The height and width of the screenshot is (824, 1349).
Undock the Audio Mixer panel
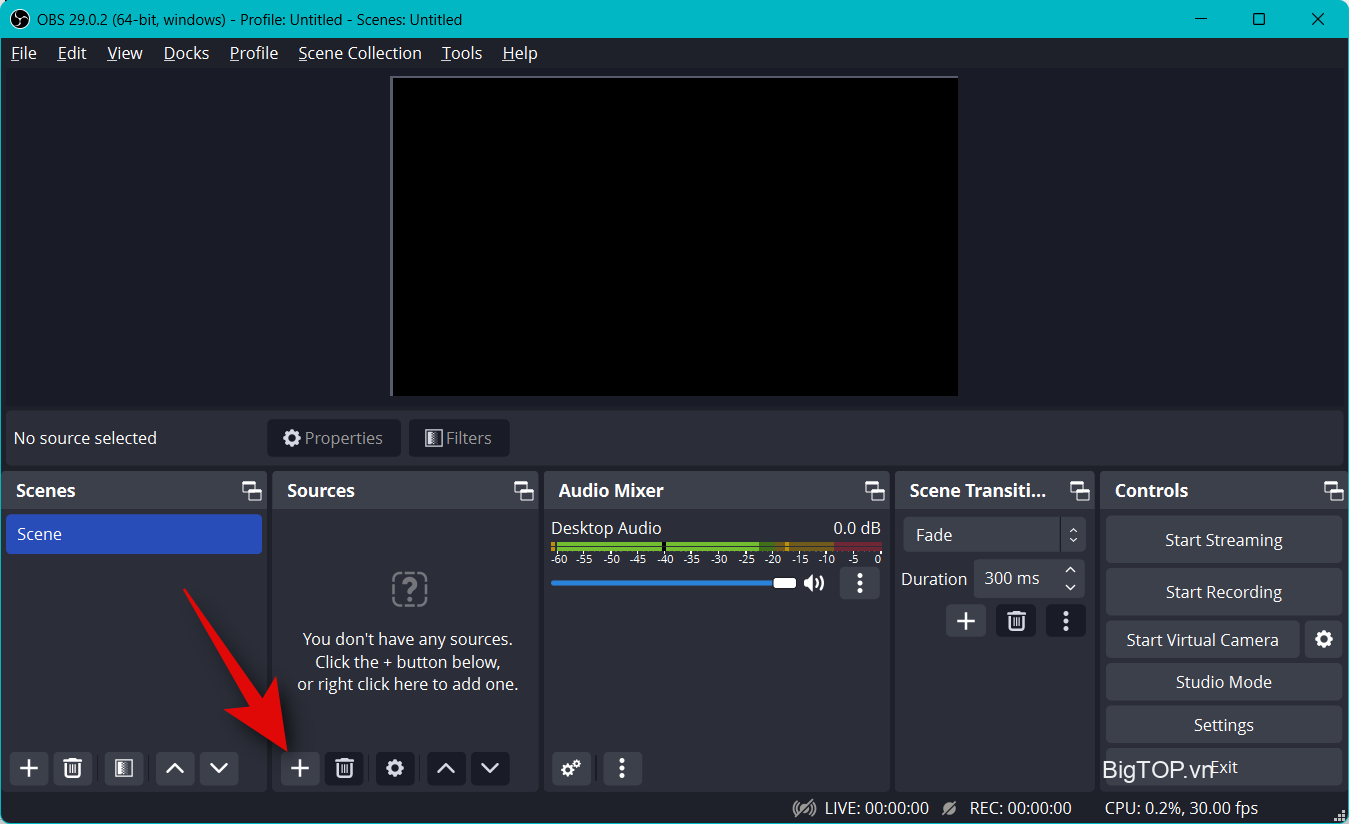[875, 491]
